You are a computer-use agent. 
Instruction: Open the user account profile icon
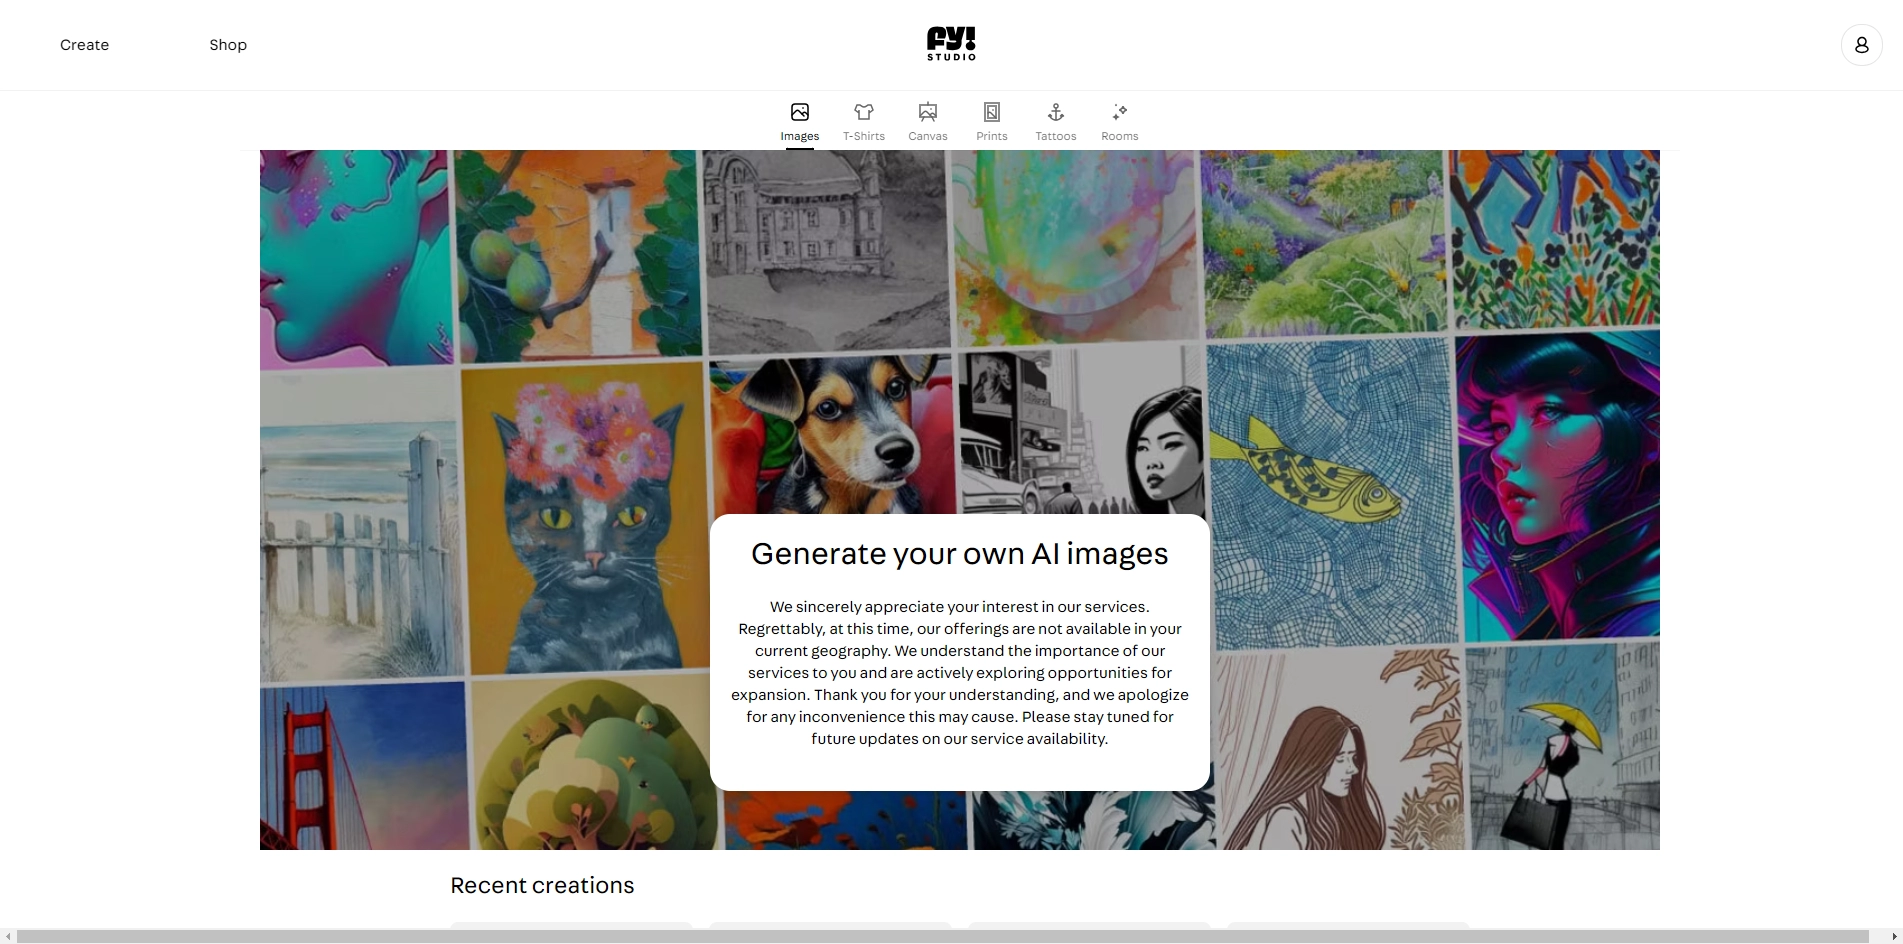(1861, 45)
